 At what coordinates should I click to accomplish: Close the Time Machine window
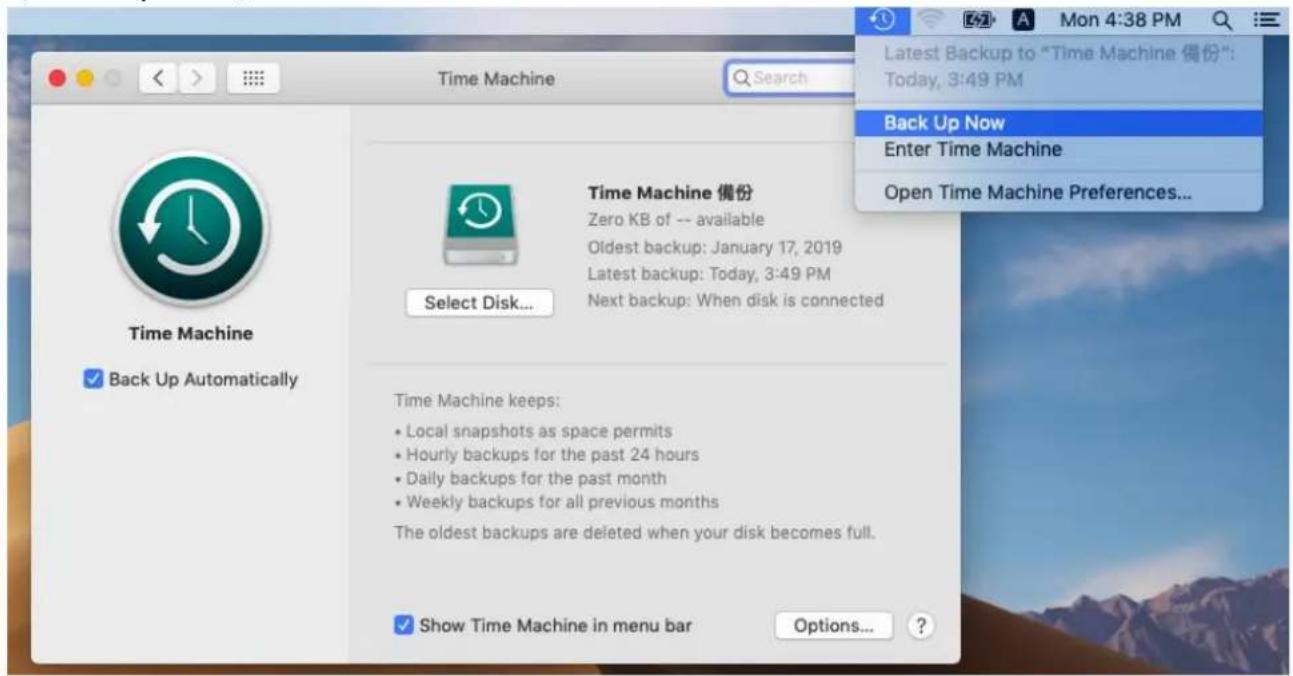pyautogui.click(x=56, y=78)
